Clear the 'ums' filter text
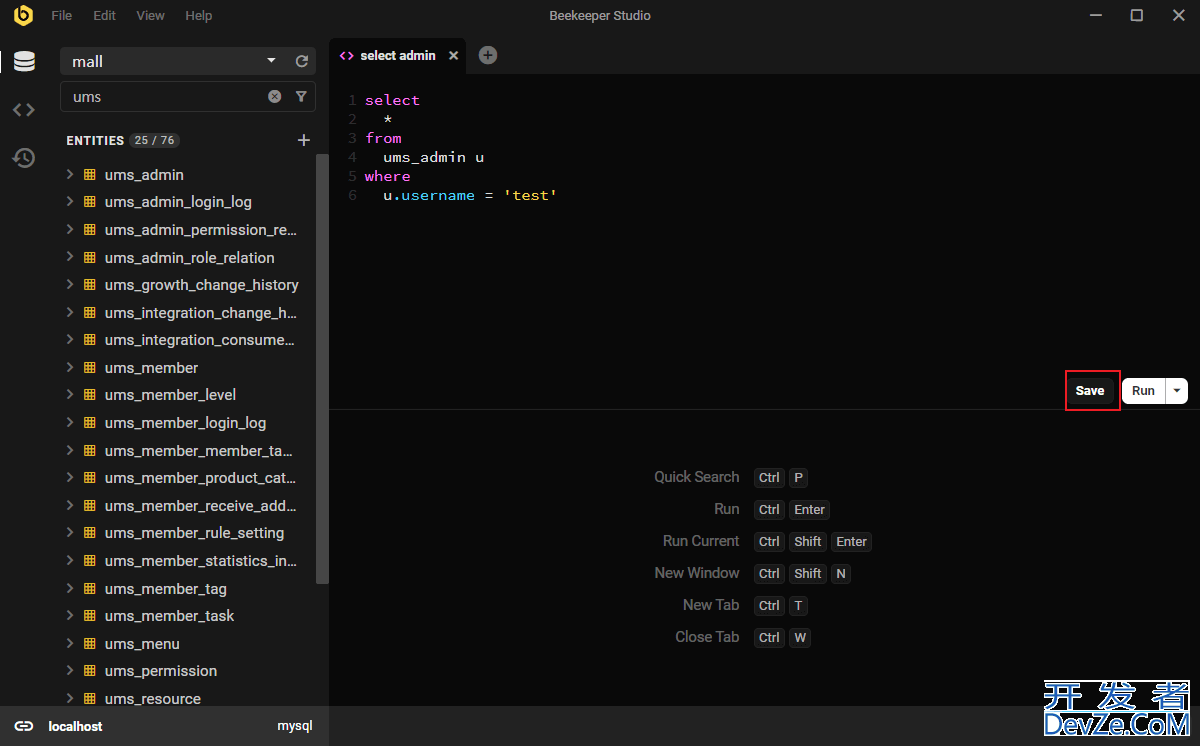The image size is (1200, 746). [x=274, y=97]
